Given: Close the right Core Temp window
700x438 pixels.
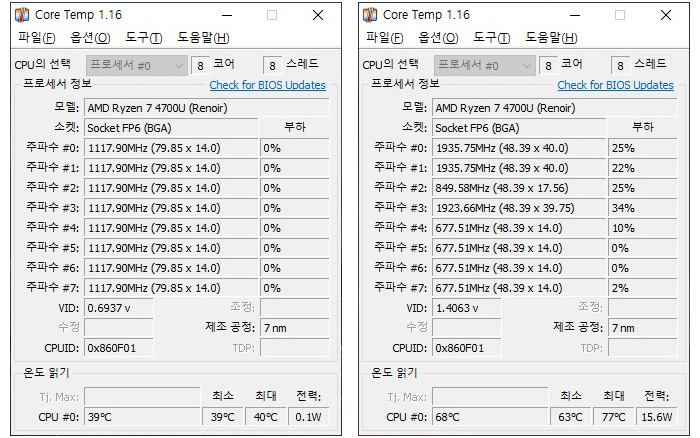Looking at the screenshot, I should [x=666, y=16].
